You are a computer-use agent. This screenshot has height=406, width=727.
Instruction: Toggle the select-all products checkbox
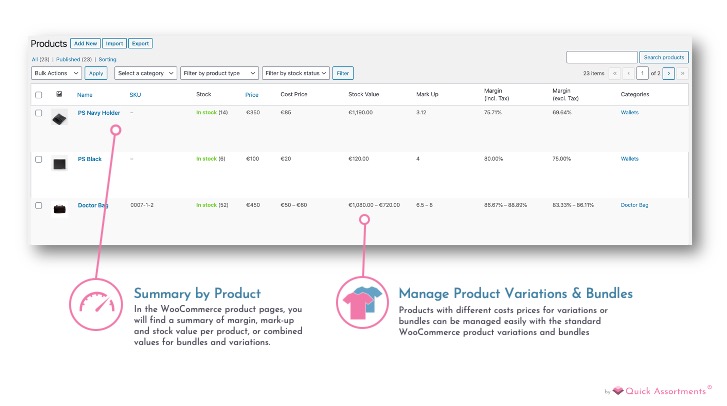(38, 95)
